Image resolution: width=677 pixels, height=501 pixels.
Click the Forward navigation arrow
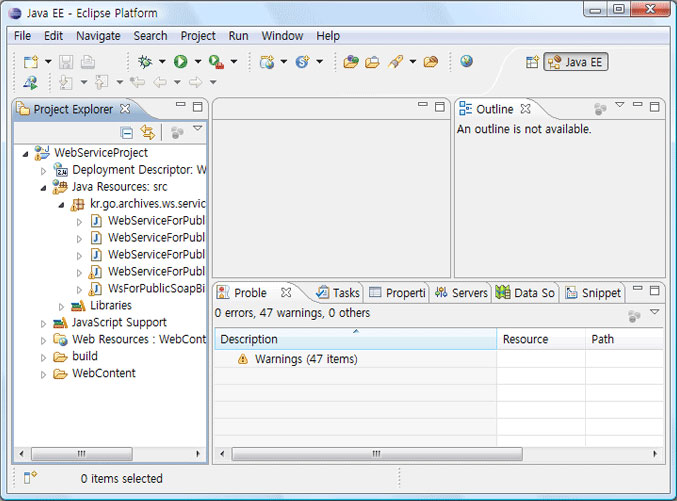(x=196, y=82)
